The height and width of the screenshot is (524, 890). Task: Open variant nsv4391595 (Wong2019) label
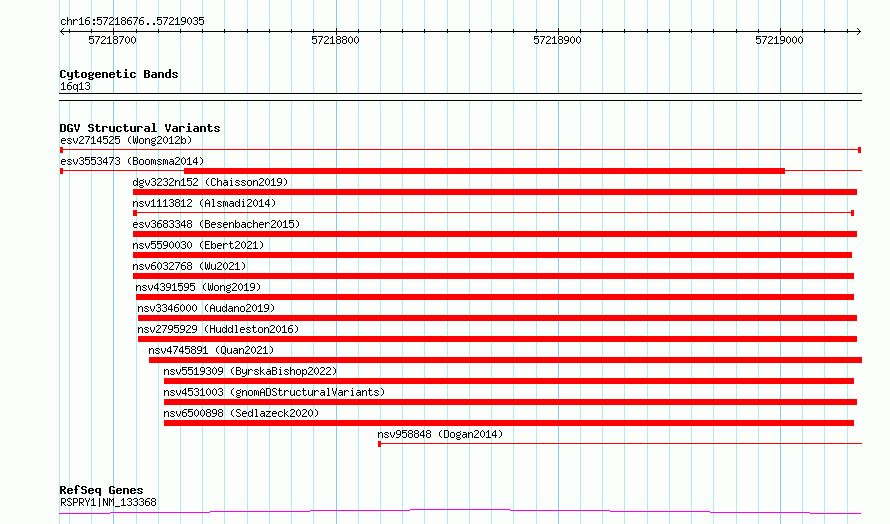point(198,287)
